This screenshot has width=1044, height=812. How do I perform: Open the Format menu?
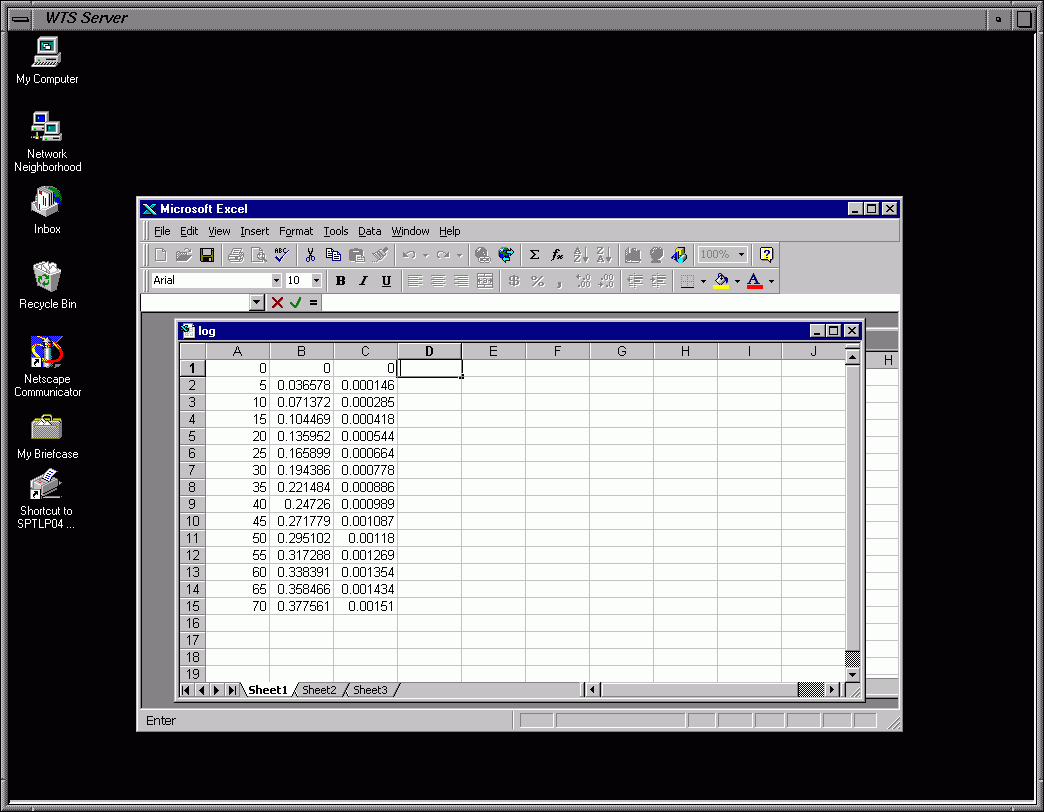click(x=296, y=231)
